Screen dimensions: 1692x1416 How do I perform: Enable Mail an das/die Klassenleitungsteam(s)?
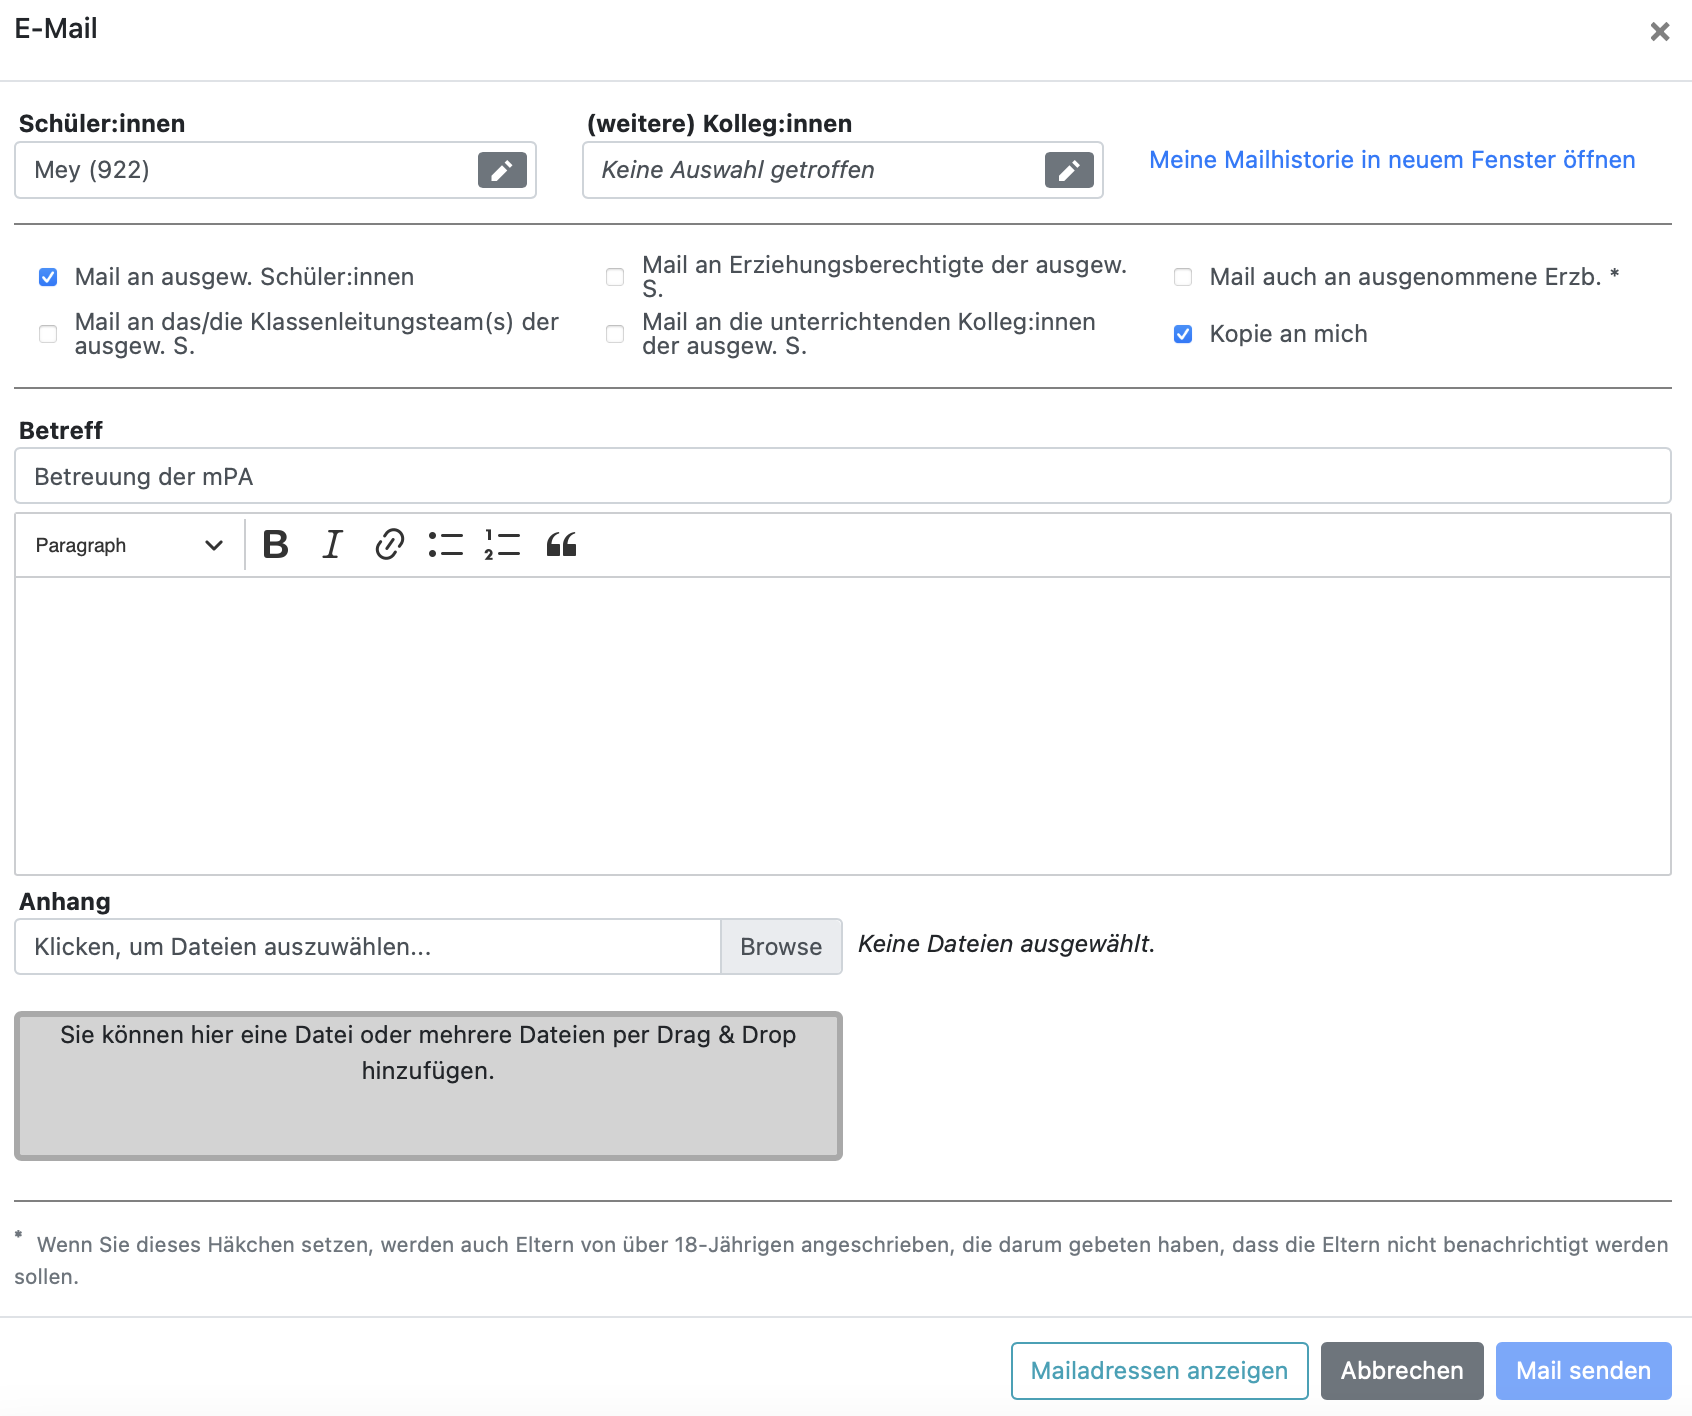[48, 334]
